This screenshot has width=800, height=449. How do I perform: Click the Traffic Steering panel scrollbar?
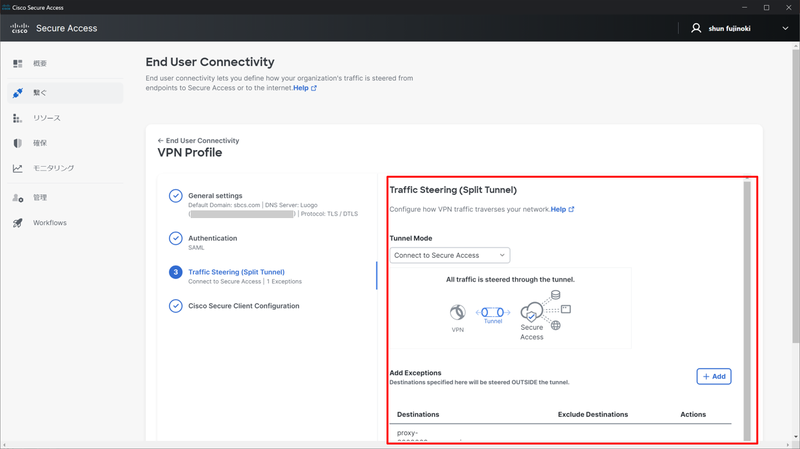[x=747, y=310]
